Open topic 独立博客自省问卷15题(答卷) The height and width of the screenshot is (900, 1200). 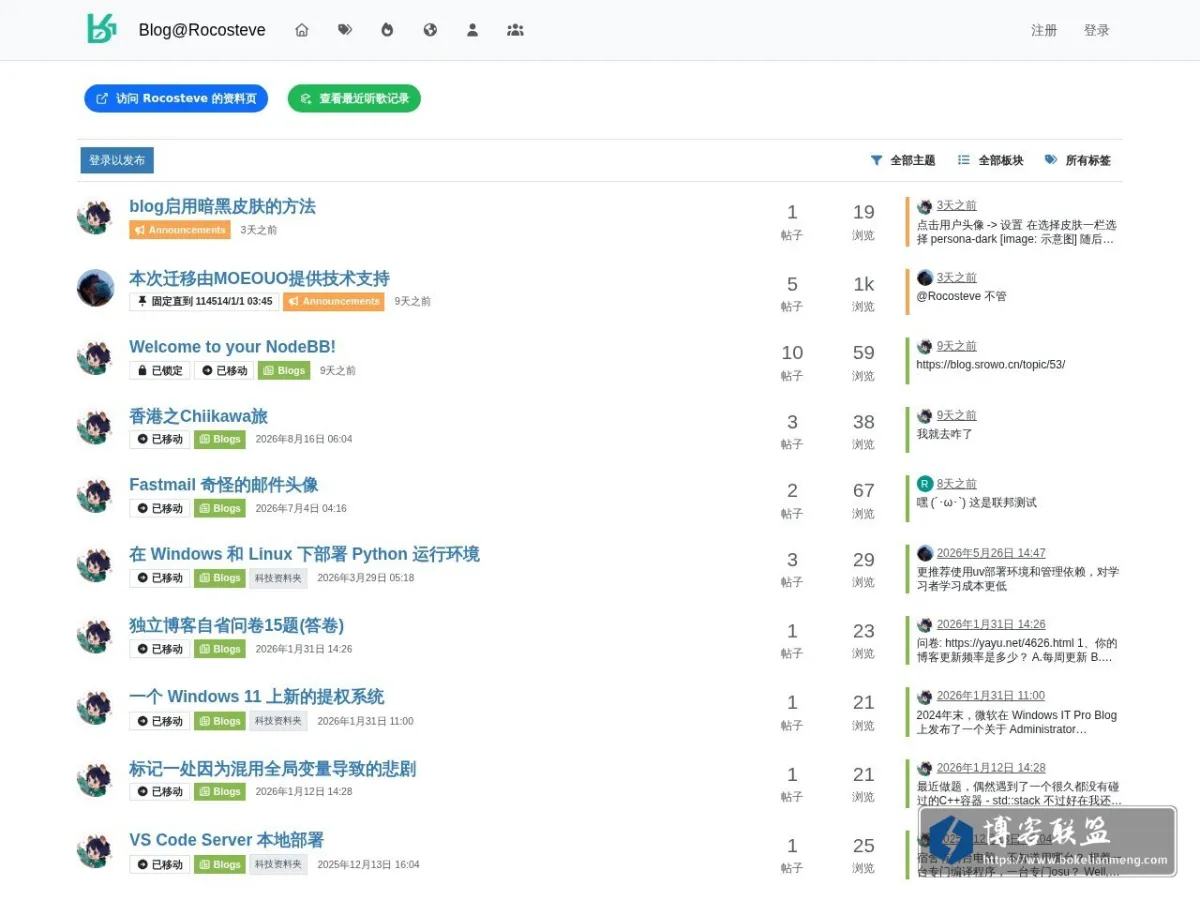[x=236, y=625]
